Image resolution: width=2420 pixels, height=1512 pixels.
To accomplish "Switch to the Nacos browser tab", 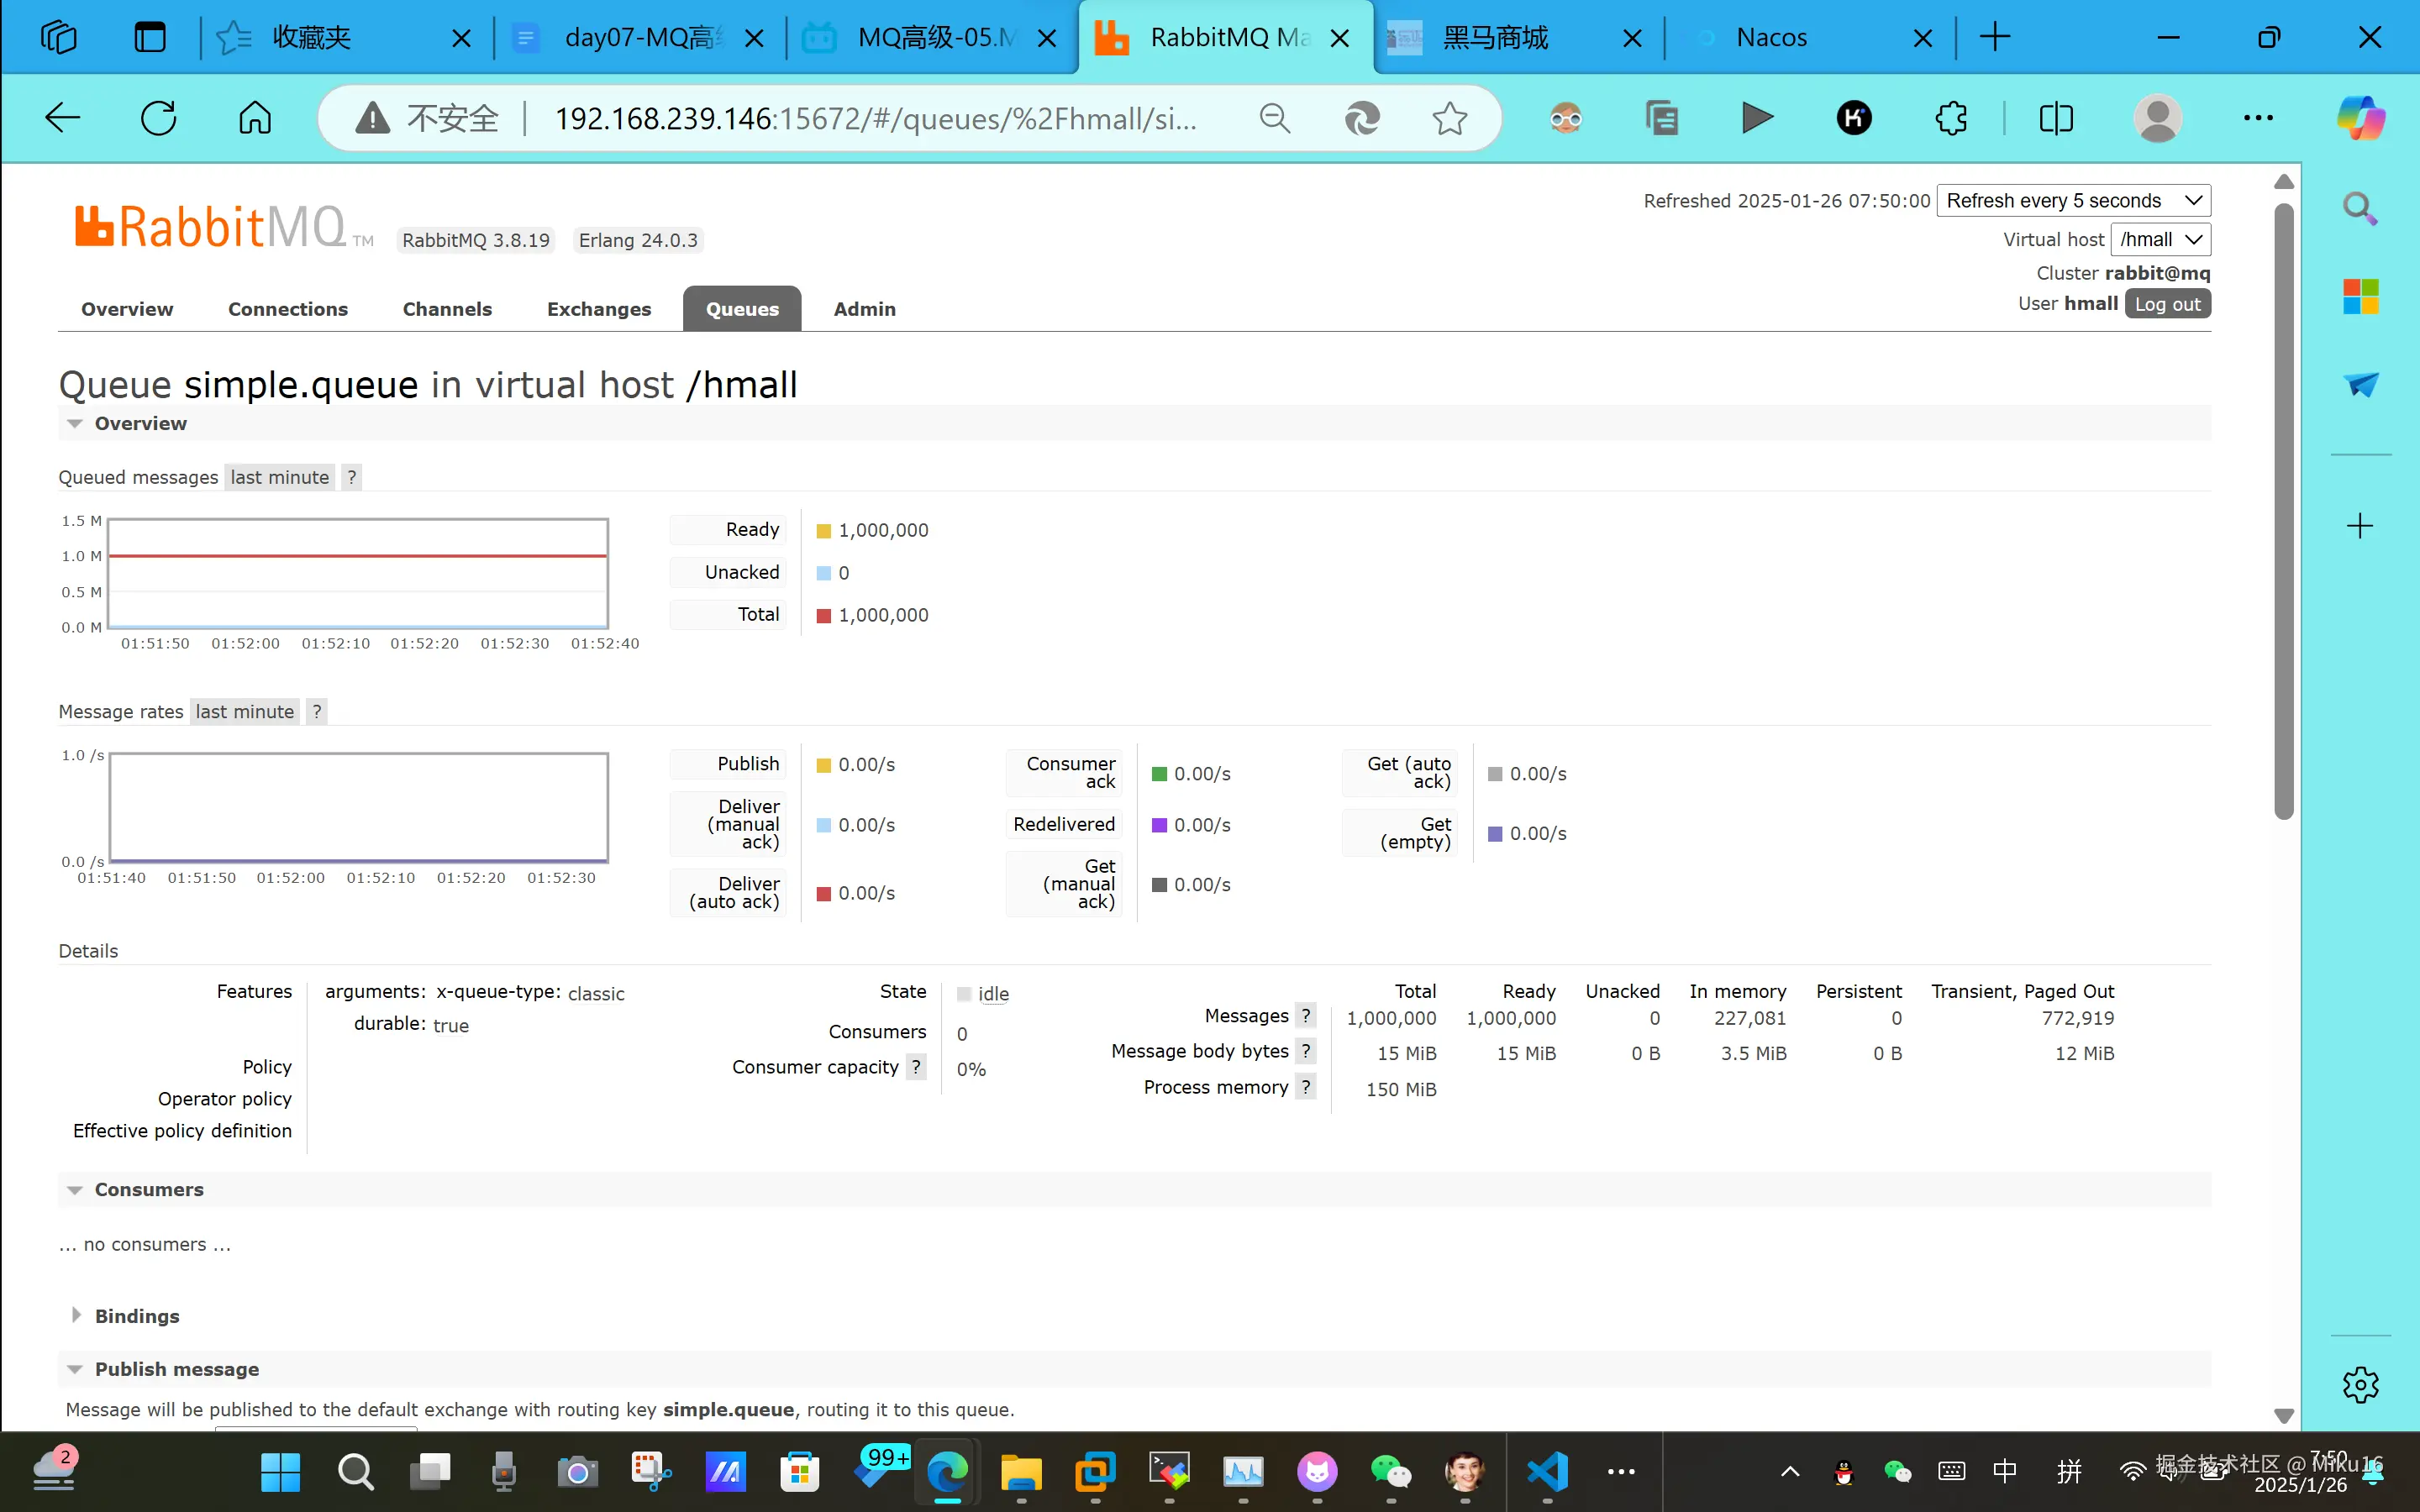I will pos(1771,38).
